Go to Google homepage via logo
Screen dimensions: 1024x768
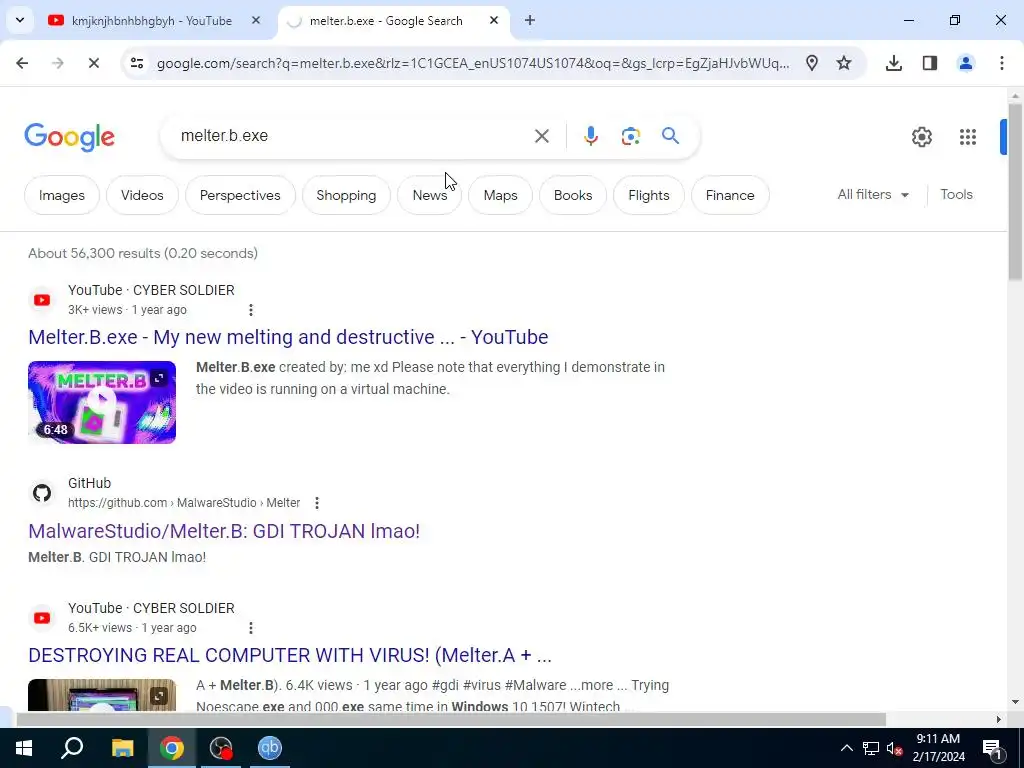click(x=69, y=137)
